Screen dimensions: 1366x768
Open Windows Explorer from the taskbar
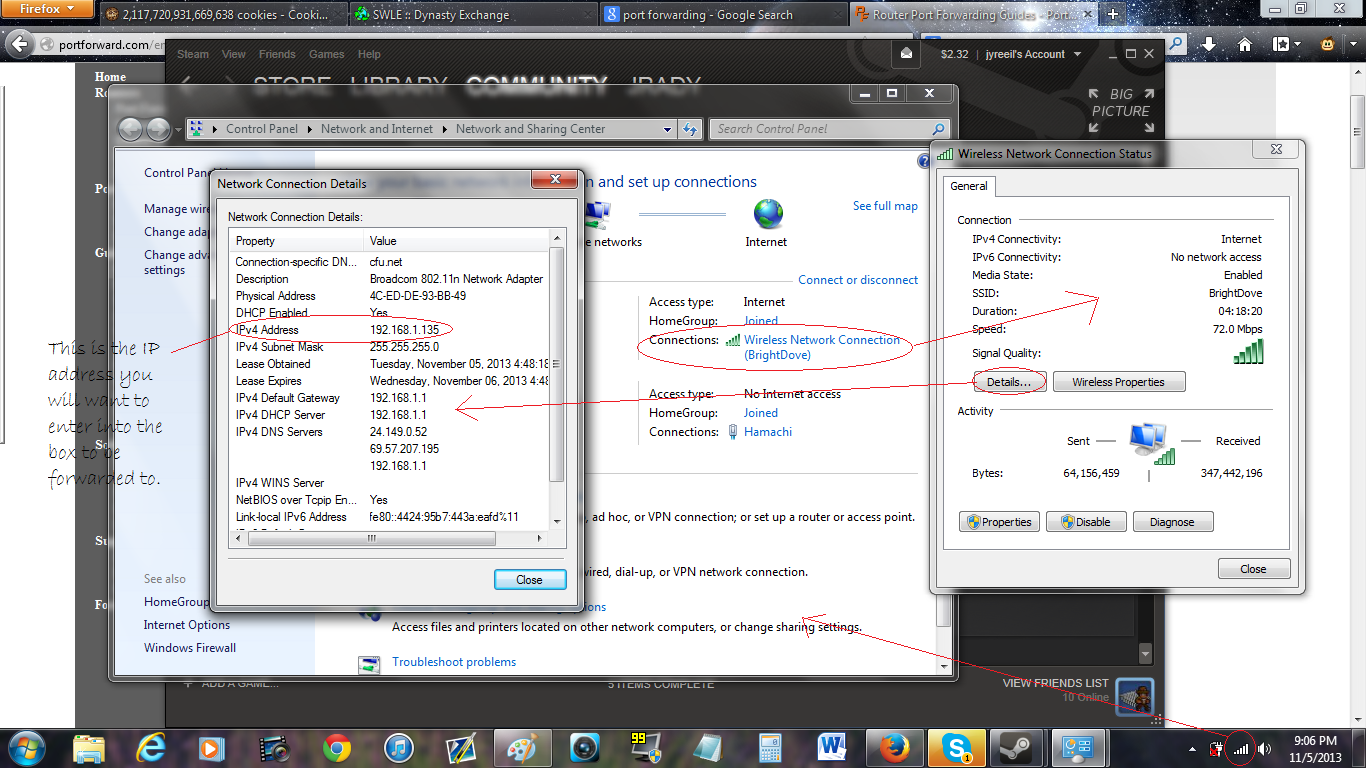pyautogui.click(x=89, y=747)
